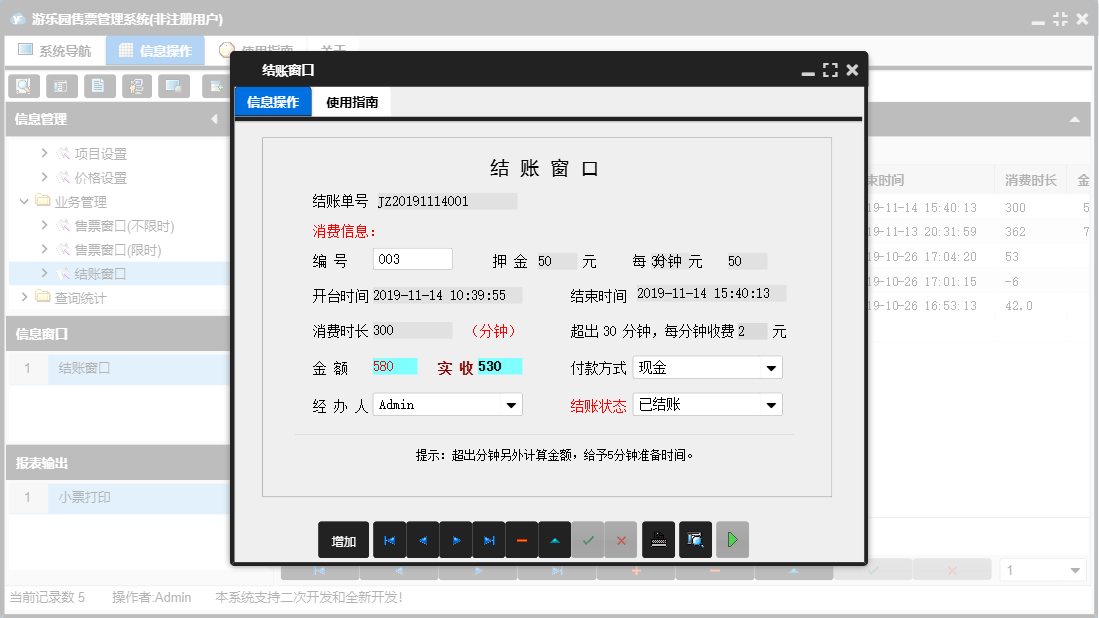Go to the previous record arrow icon

tap(422, 539)
